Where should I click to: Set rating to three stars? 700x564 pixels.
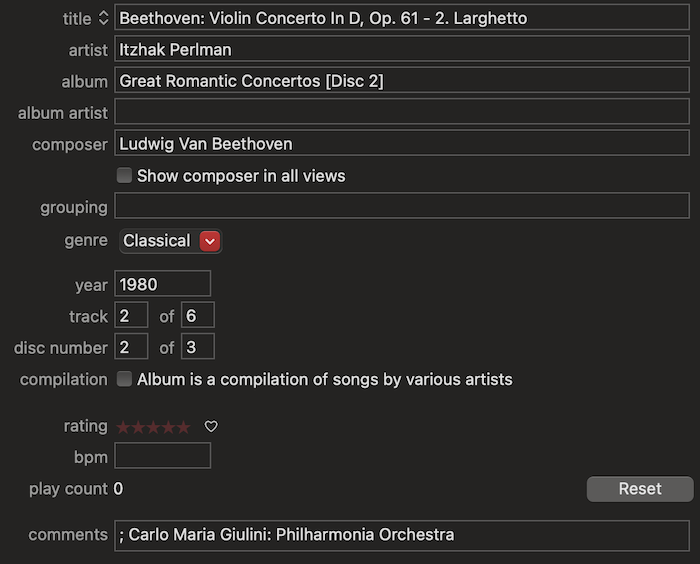coord(153,427)
